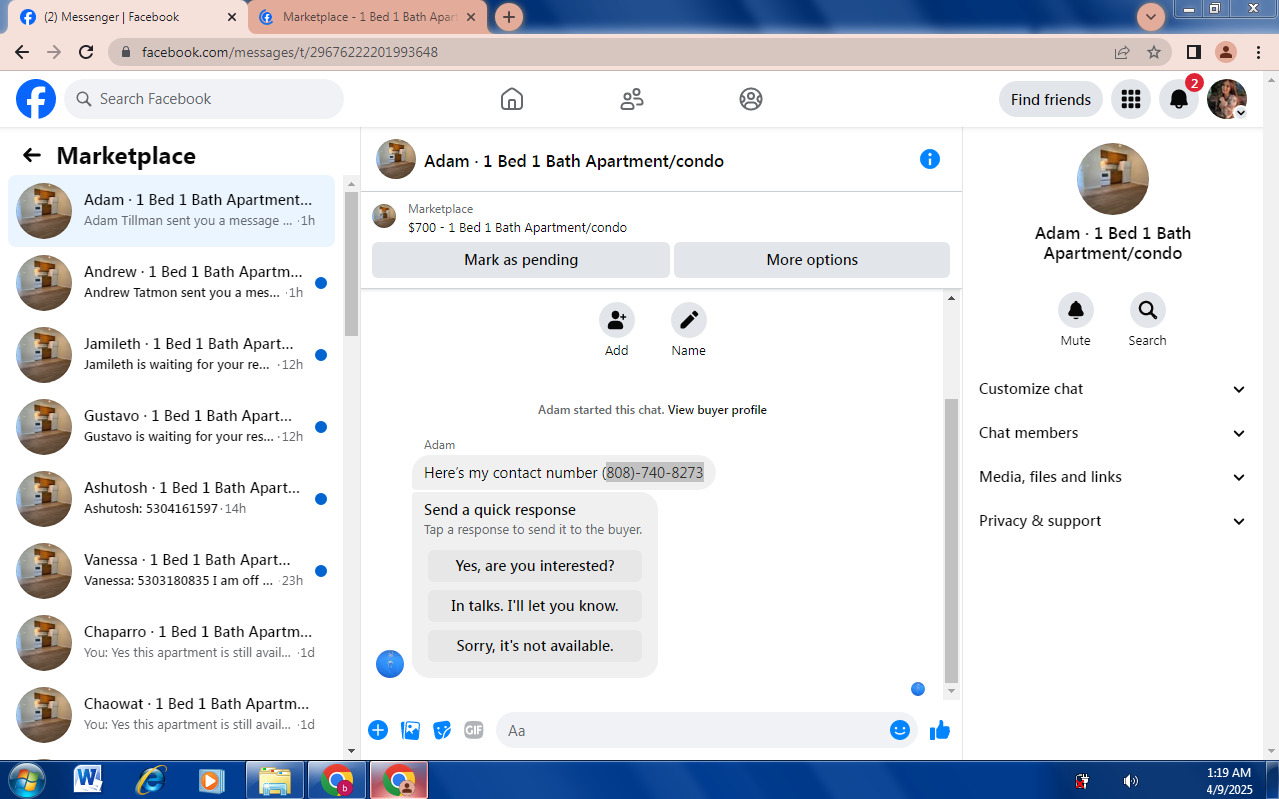Switch to the Marketplace - 1 Bed 1 Bath tab
Viewport: 1279px width, 799px height.
[369, 17]
